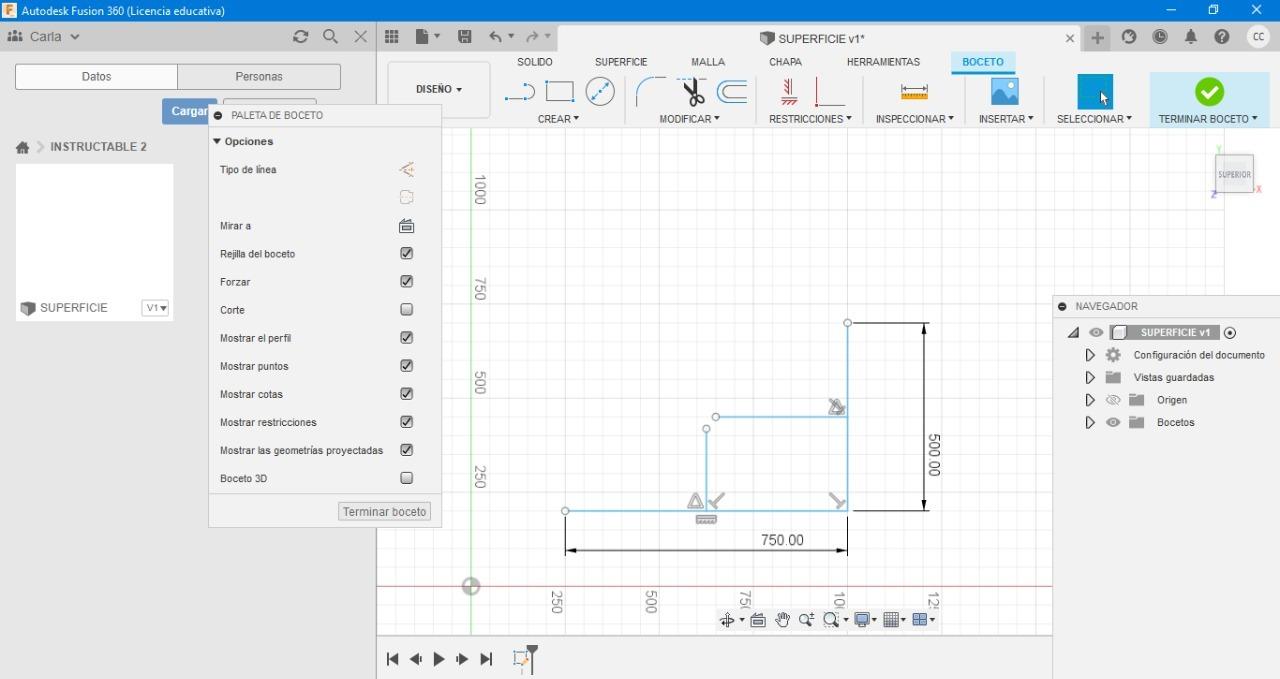Screen dimensions: 1280x679
Task: Open the Measure inspect tool
Action: tap(914, 92)
